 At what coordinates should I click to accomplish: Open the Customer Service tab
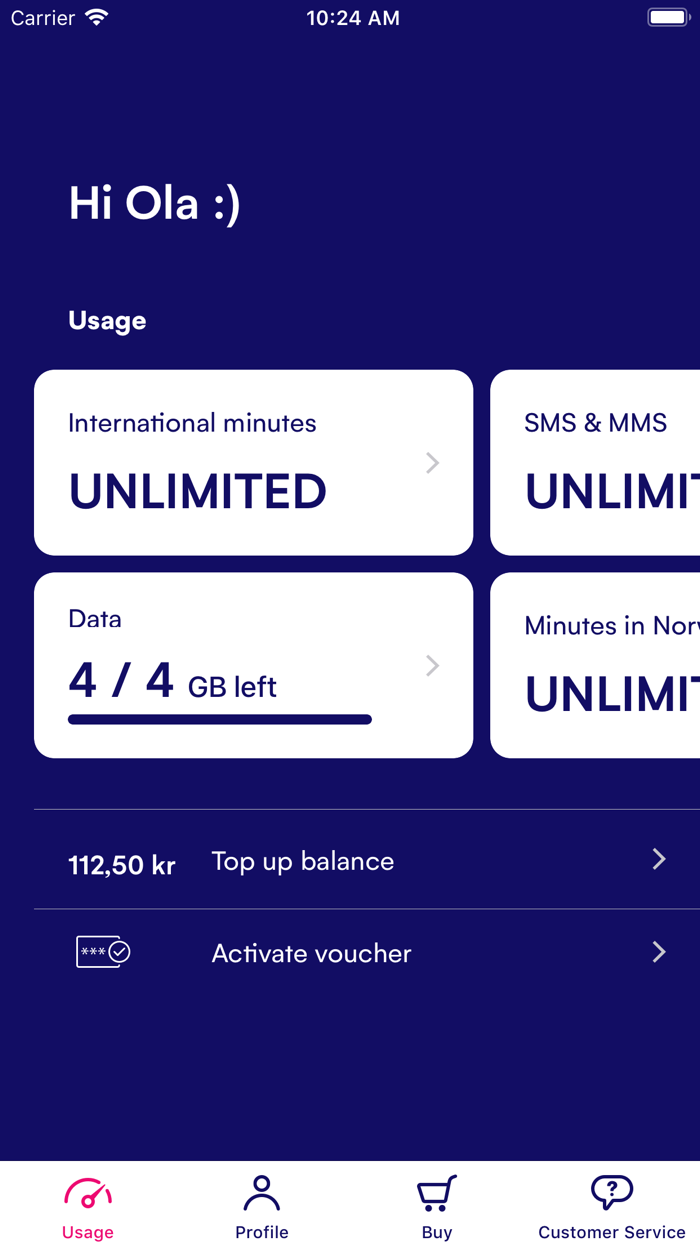(611, 1205)
